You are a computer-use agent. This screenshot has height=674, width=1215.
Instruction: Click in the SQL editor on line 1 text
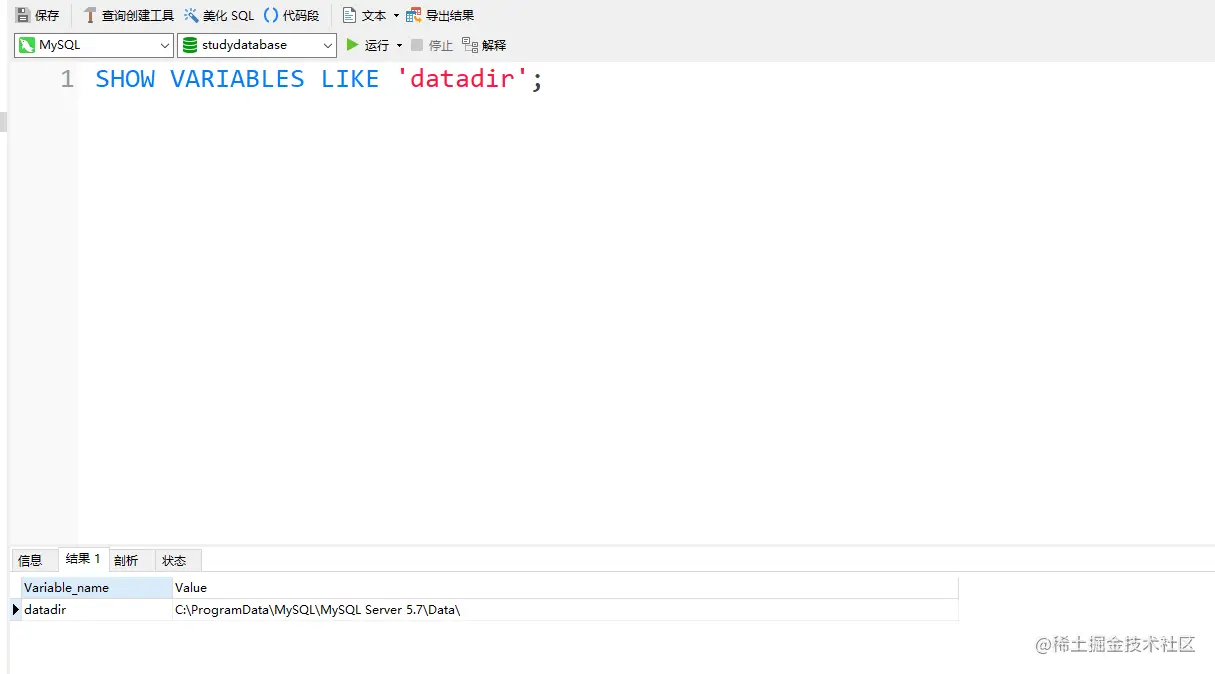[319, 79]
